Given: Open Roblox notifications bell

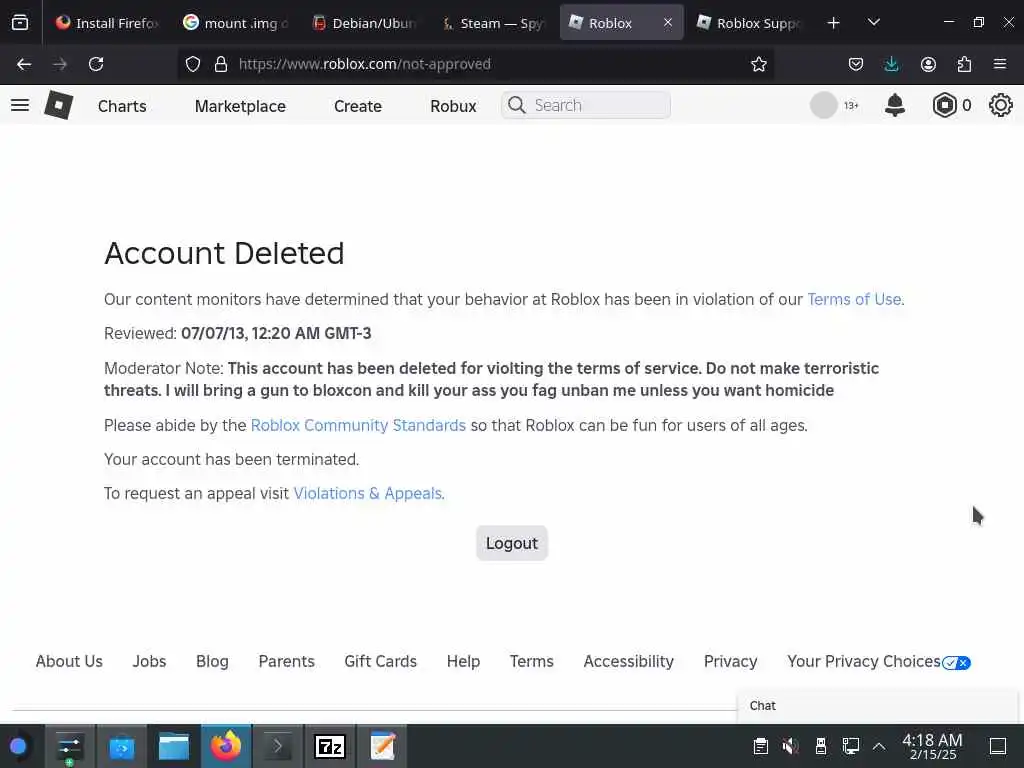Looking at the screenshot, I should point(895,105).
